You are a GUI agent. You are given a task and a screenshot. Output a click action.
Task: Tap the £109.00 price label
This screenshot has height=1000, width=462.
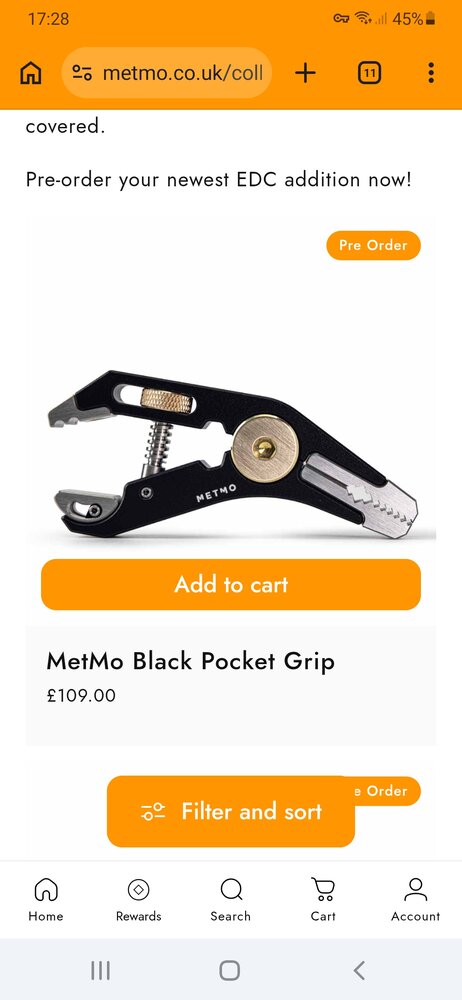click(81, 695)
